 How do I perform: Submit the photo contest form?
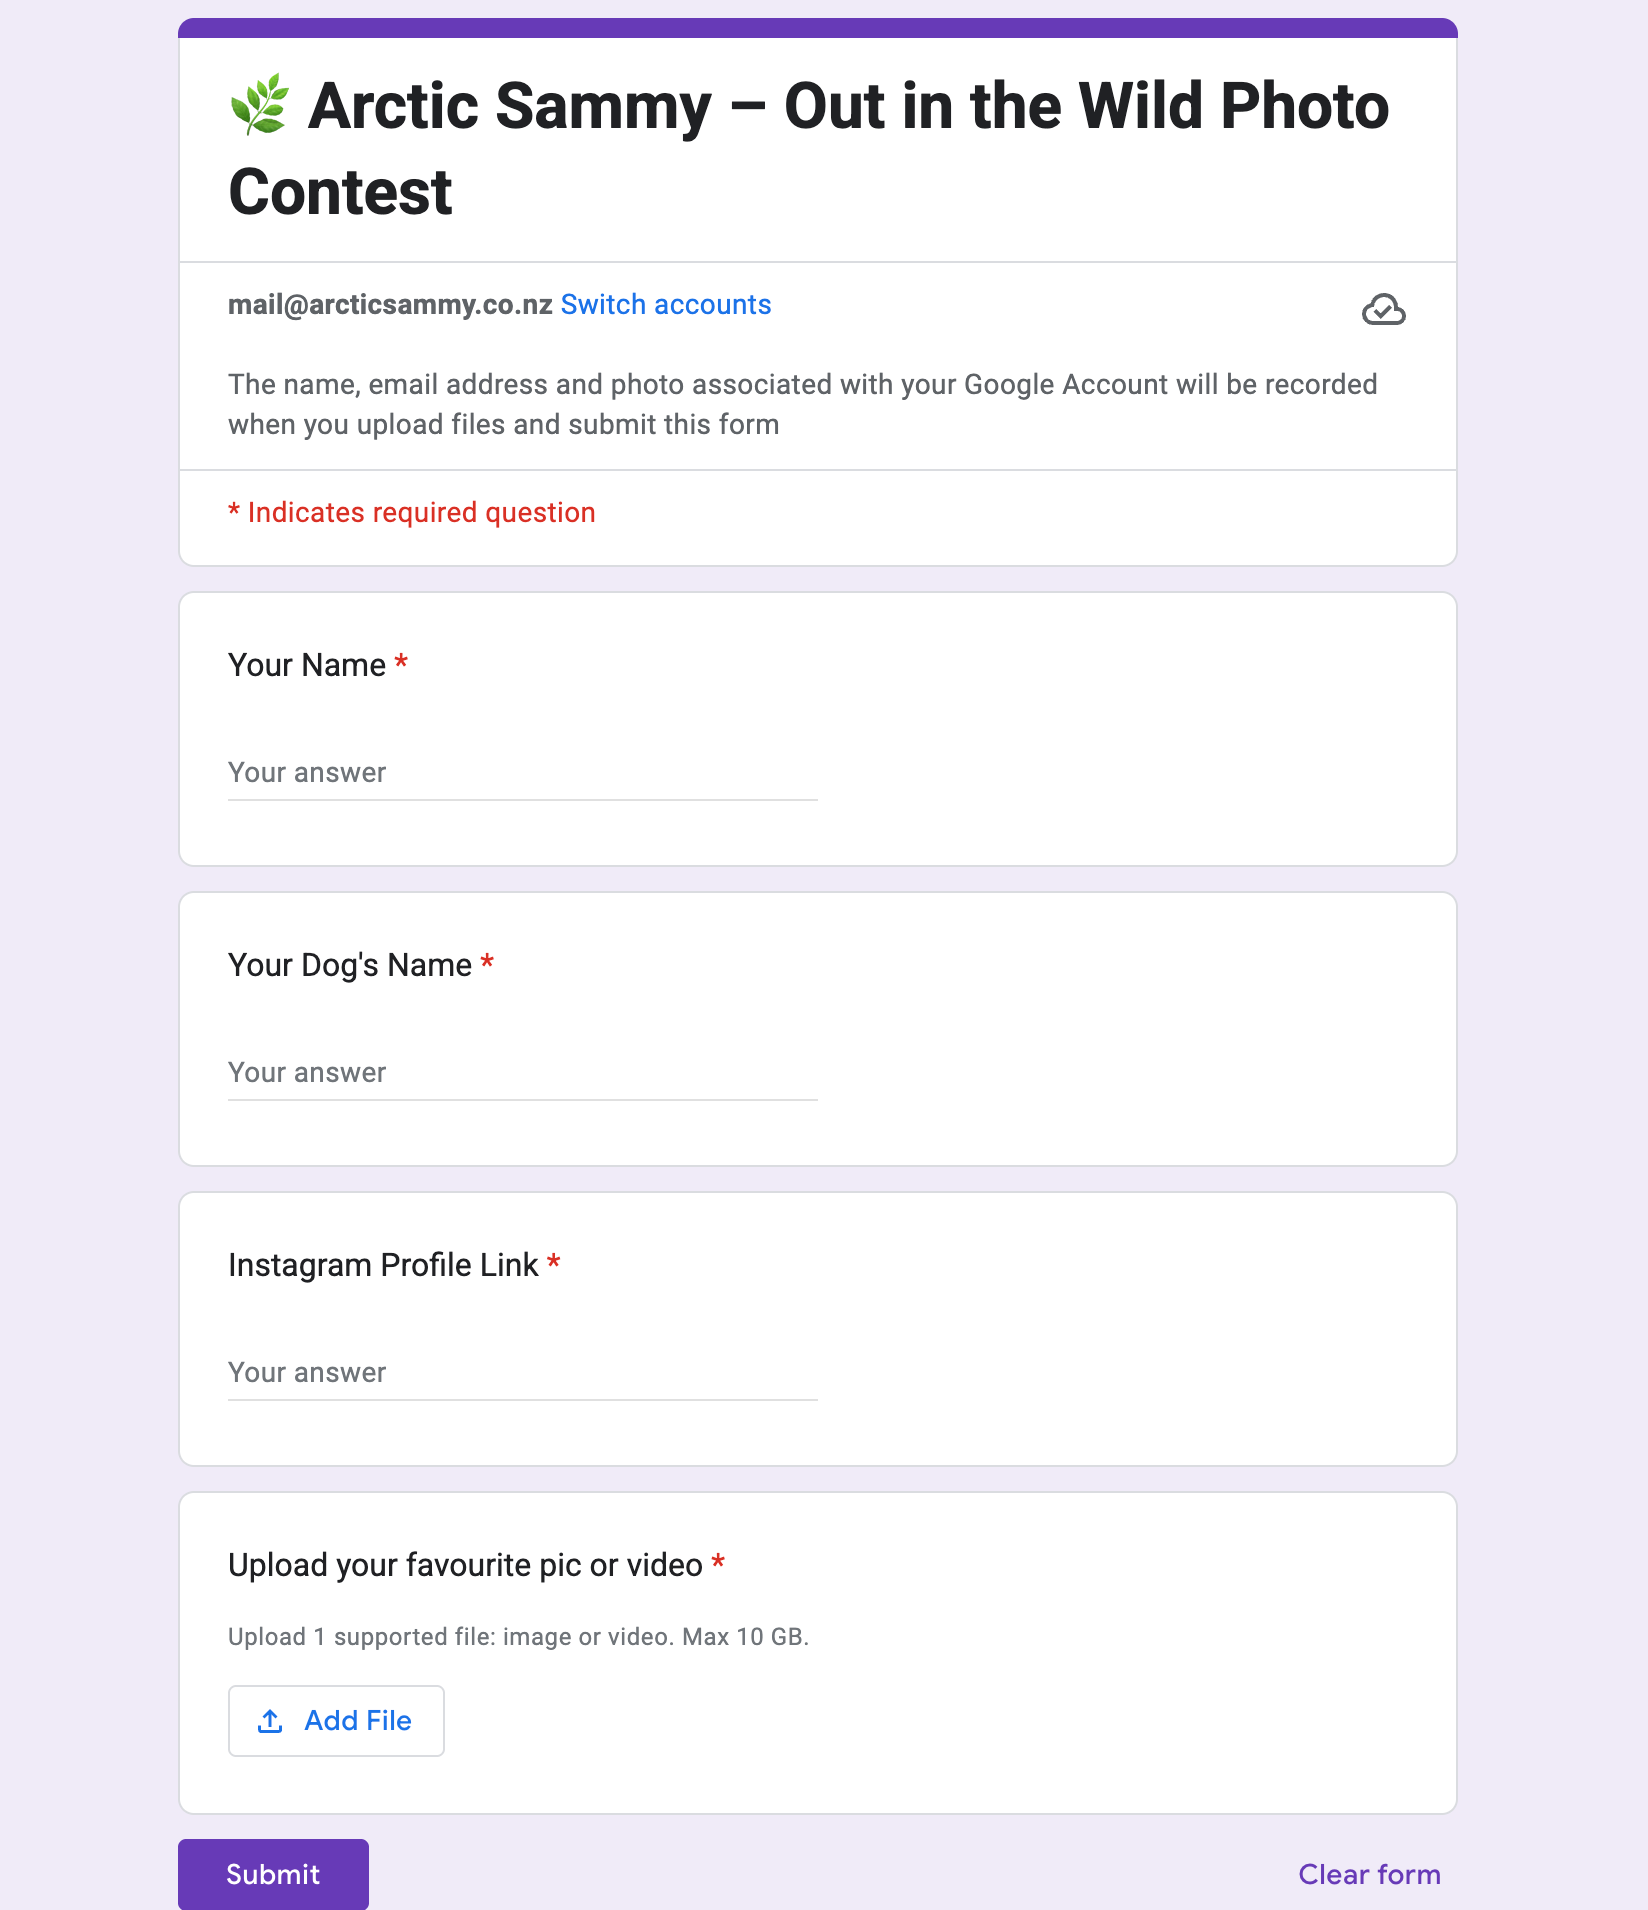click(273, 1874)
